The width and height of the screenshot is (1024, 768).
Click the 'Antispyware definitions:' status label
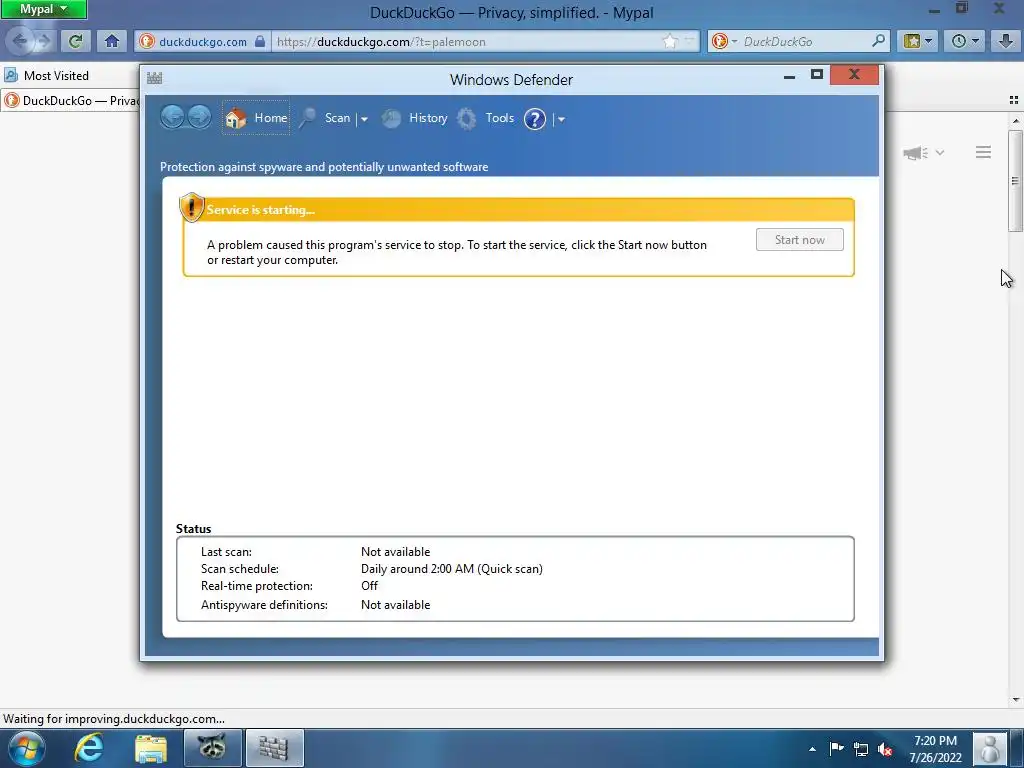[264, 605]
